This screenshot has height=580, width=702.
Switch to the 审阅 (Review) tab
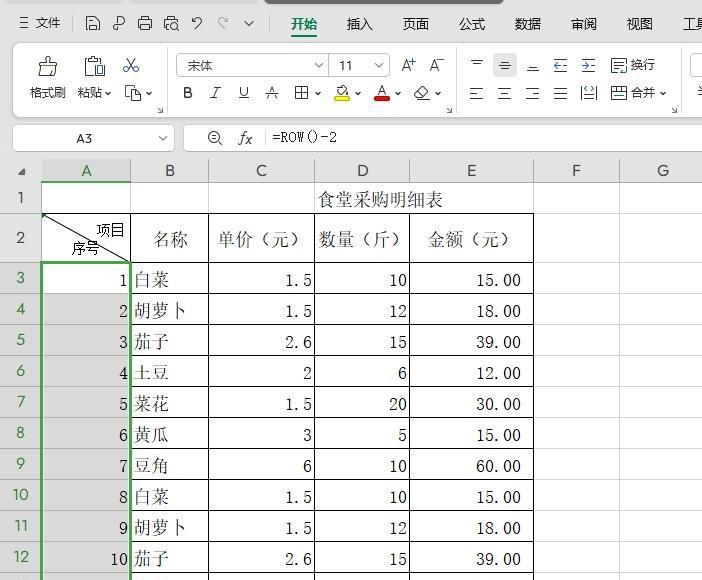[584, 24]
